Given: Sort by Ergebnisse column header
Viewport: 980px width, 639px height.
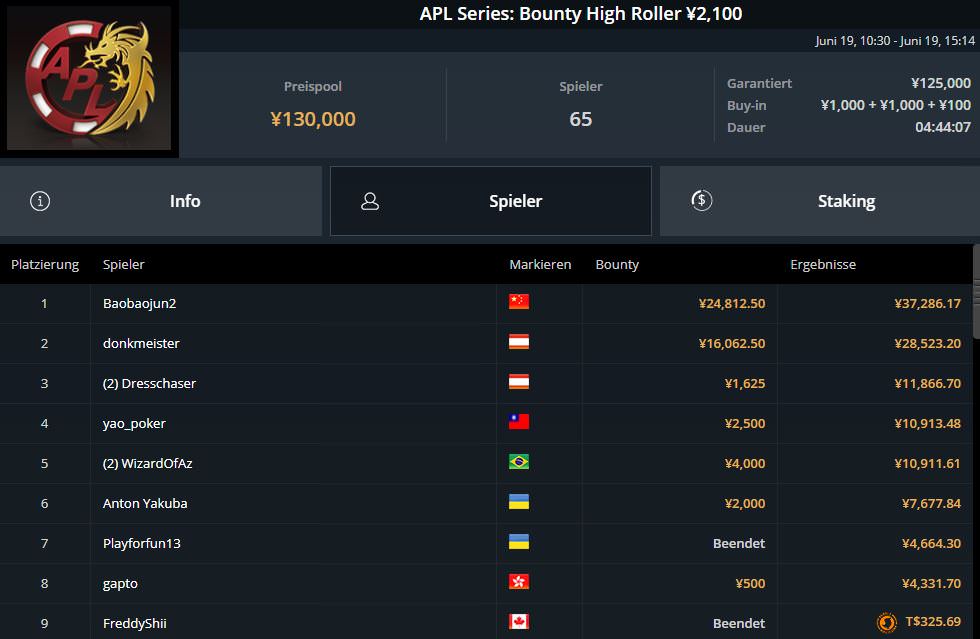Looking at the screenshot, I should click(x=823, y=265).
